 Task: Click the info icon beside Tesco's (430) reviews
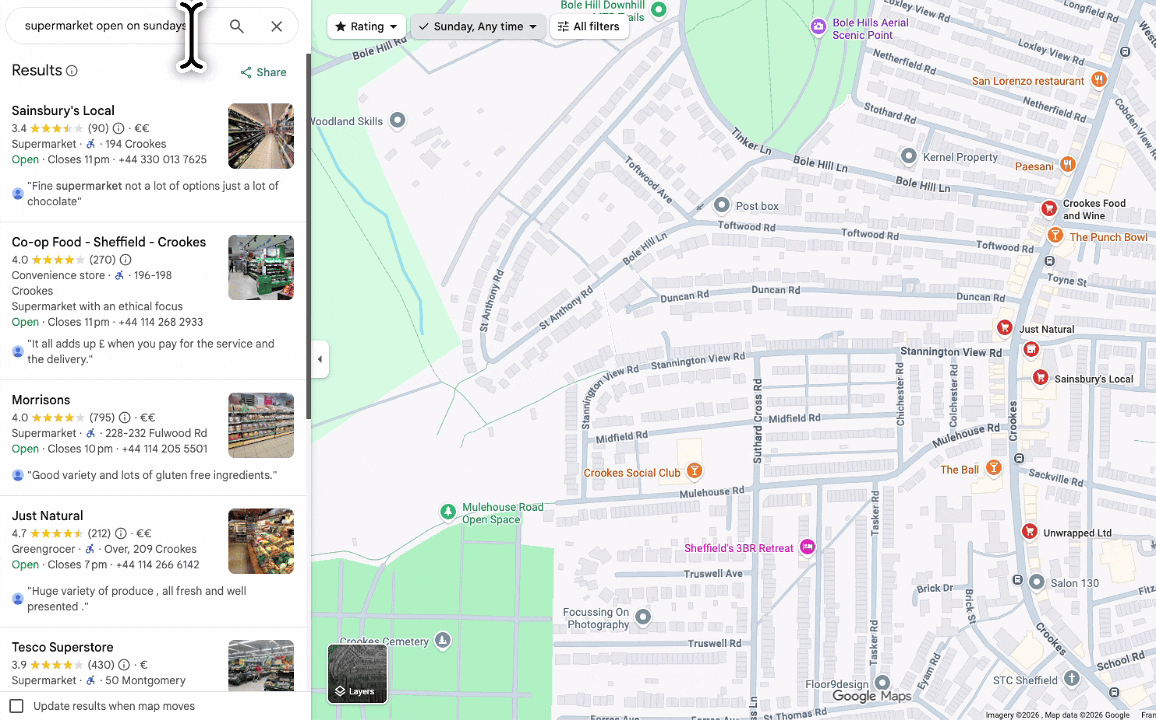(x=124, y=665)
